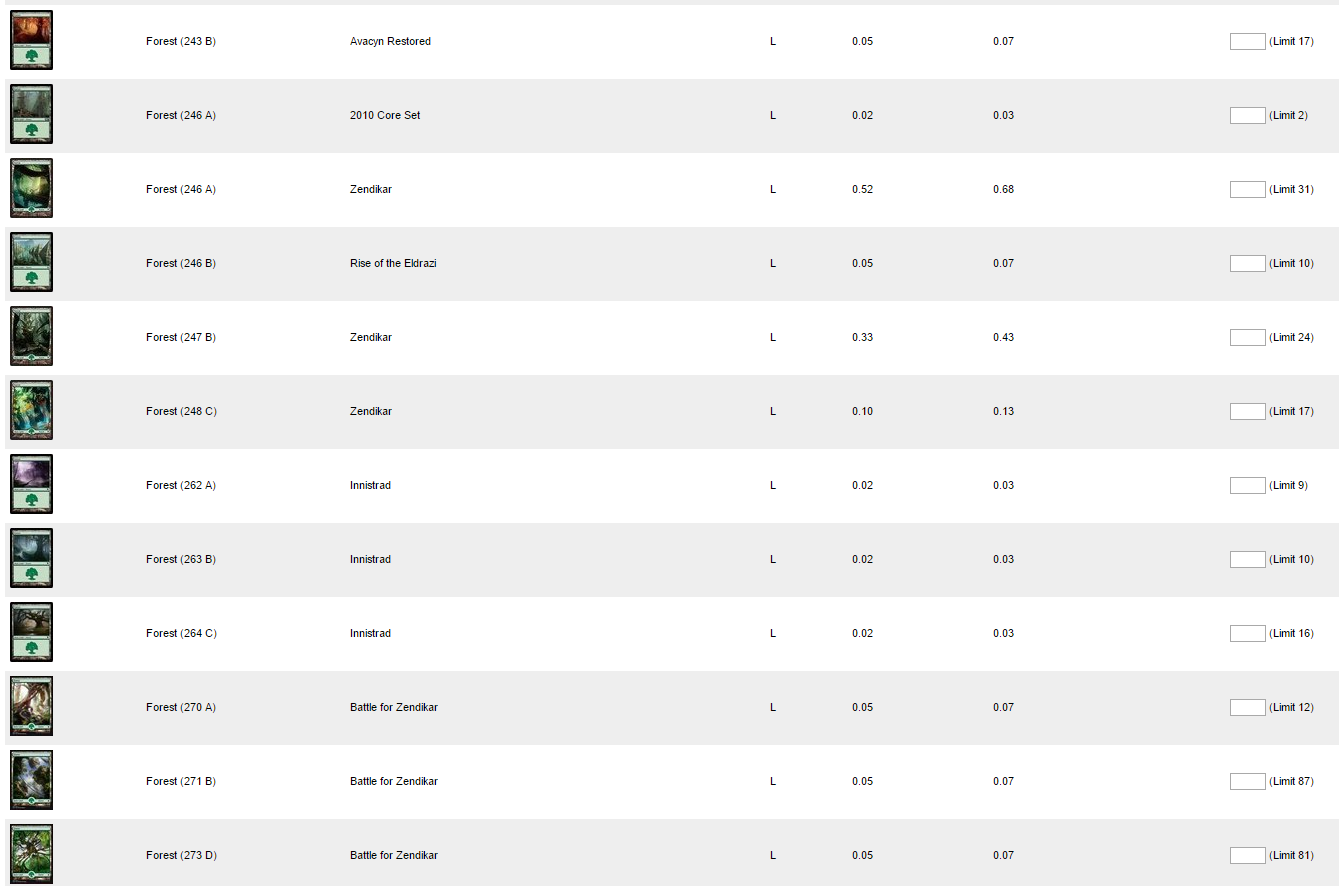Click the quantity box for Forest (247 B)
The height and width of the screenshot is (886, 1339).
click(1247, 337)
